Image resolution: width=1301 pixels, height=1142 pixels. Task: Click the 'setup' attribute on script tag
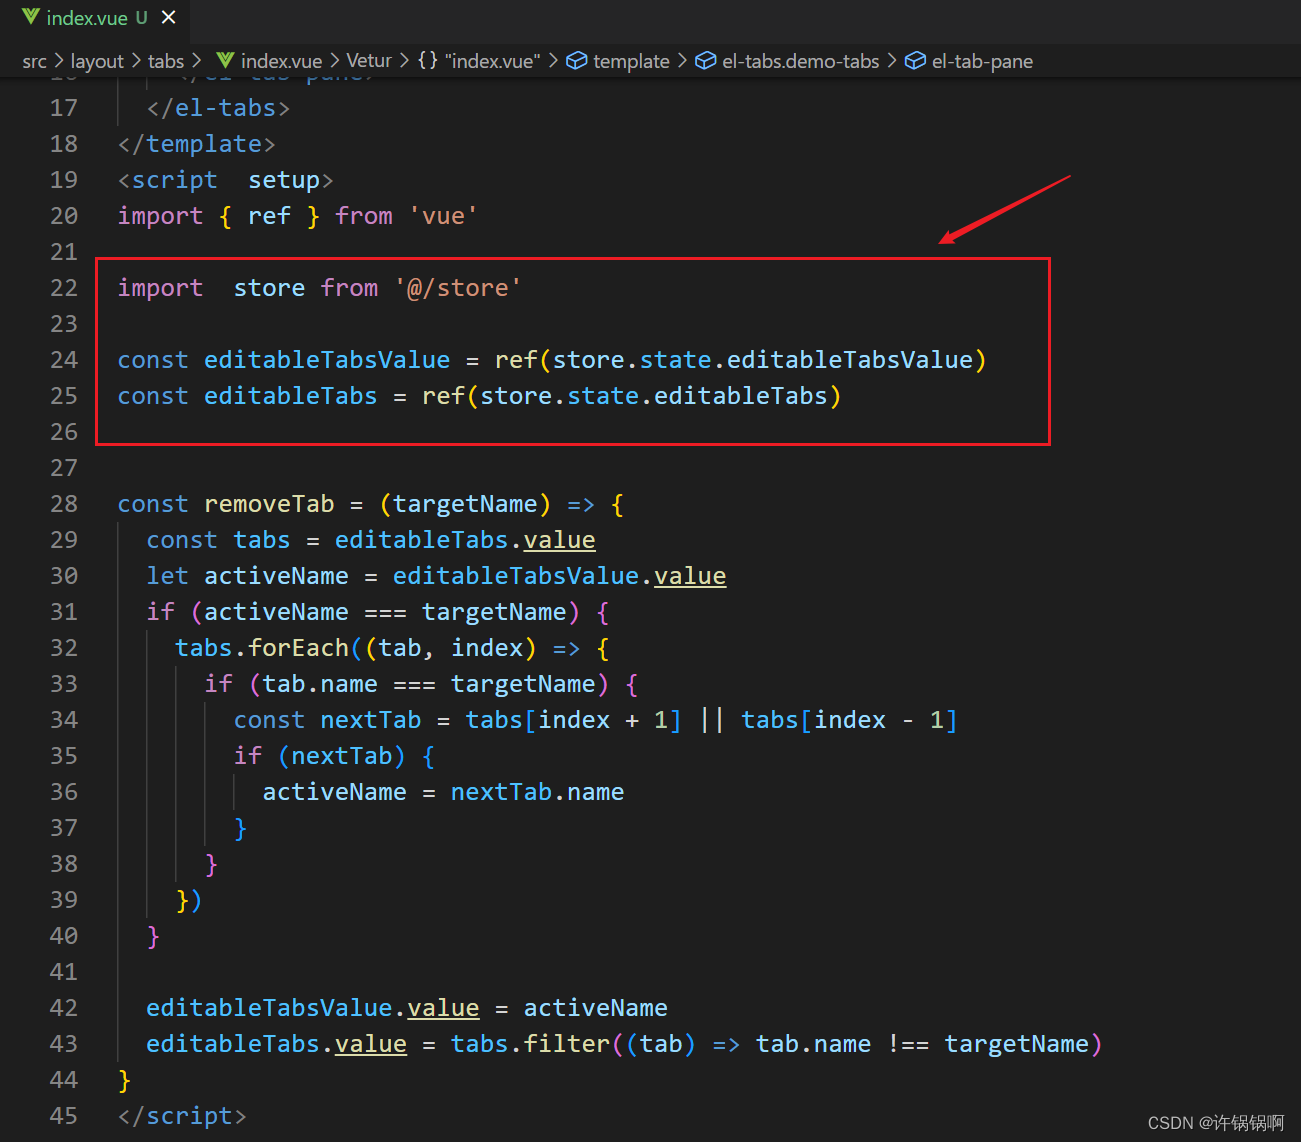(284, 180)
